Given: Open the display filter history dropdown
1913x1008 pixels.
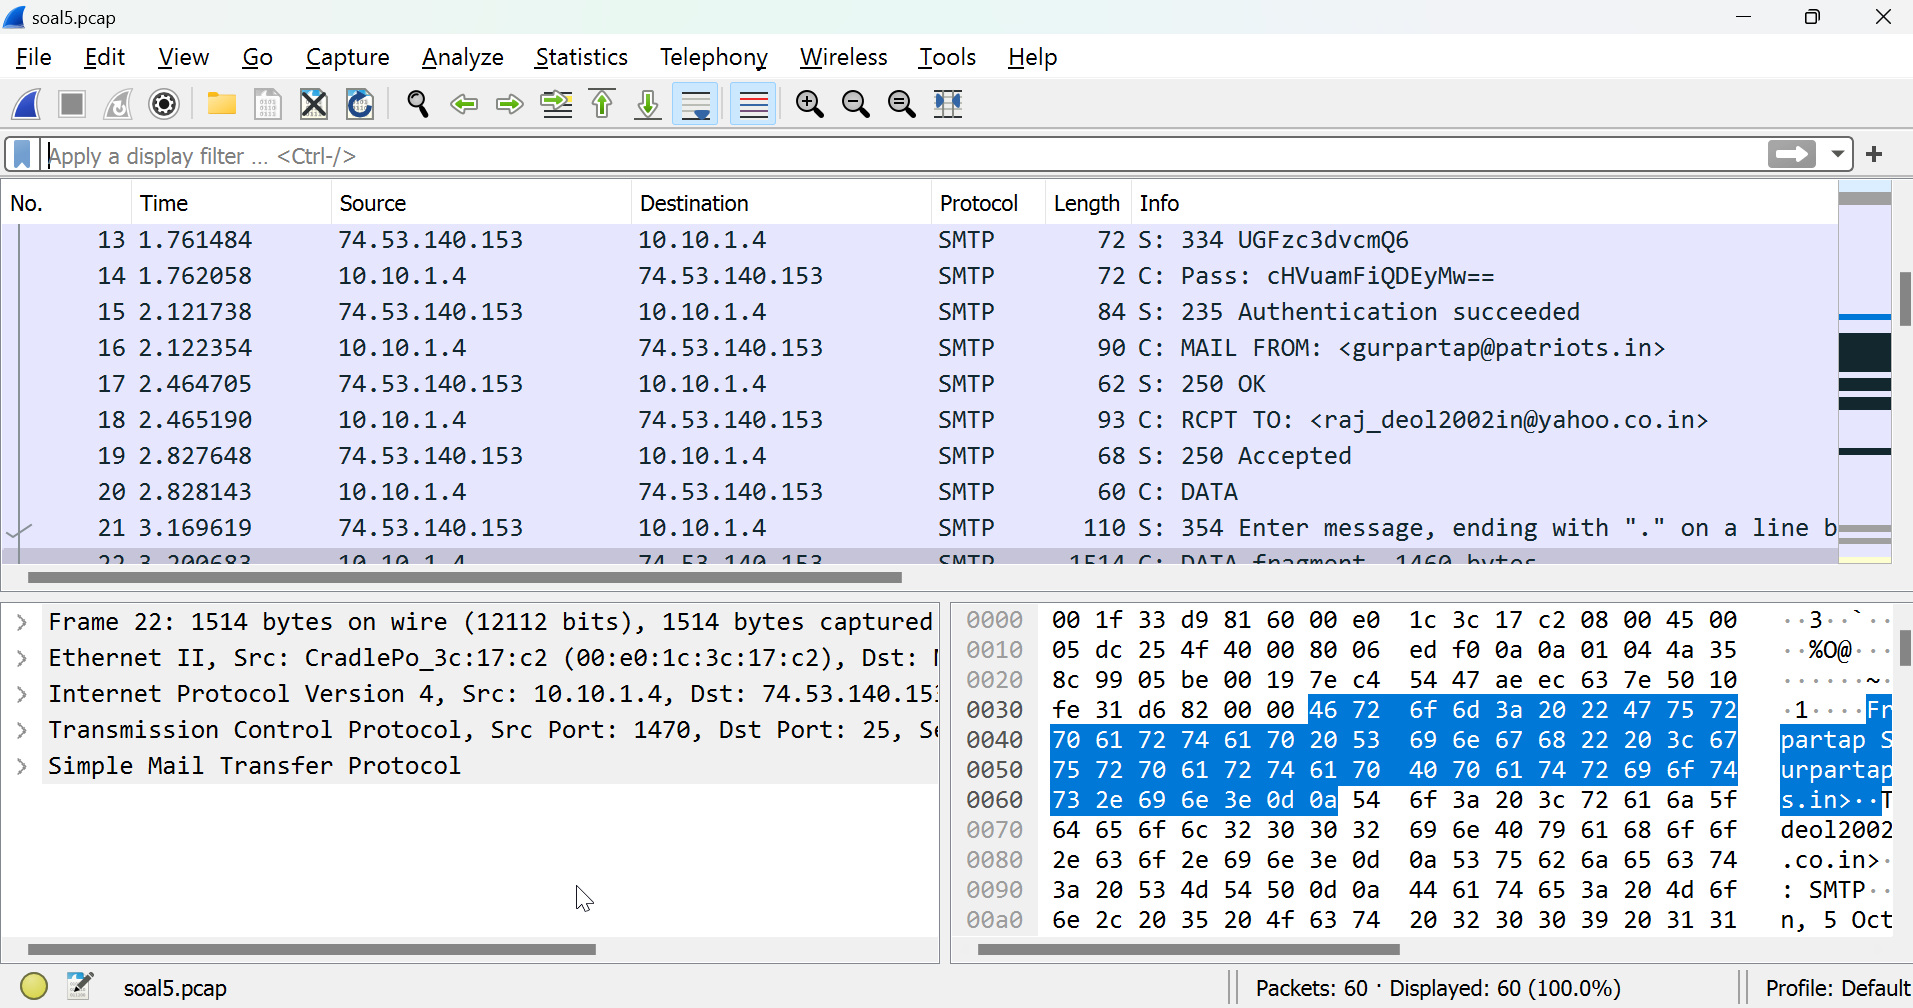Looking at the screenshot, I should click(1838, 154).
